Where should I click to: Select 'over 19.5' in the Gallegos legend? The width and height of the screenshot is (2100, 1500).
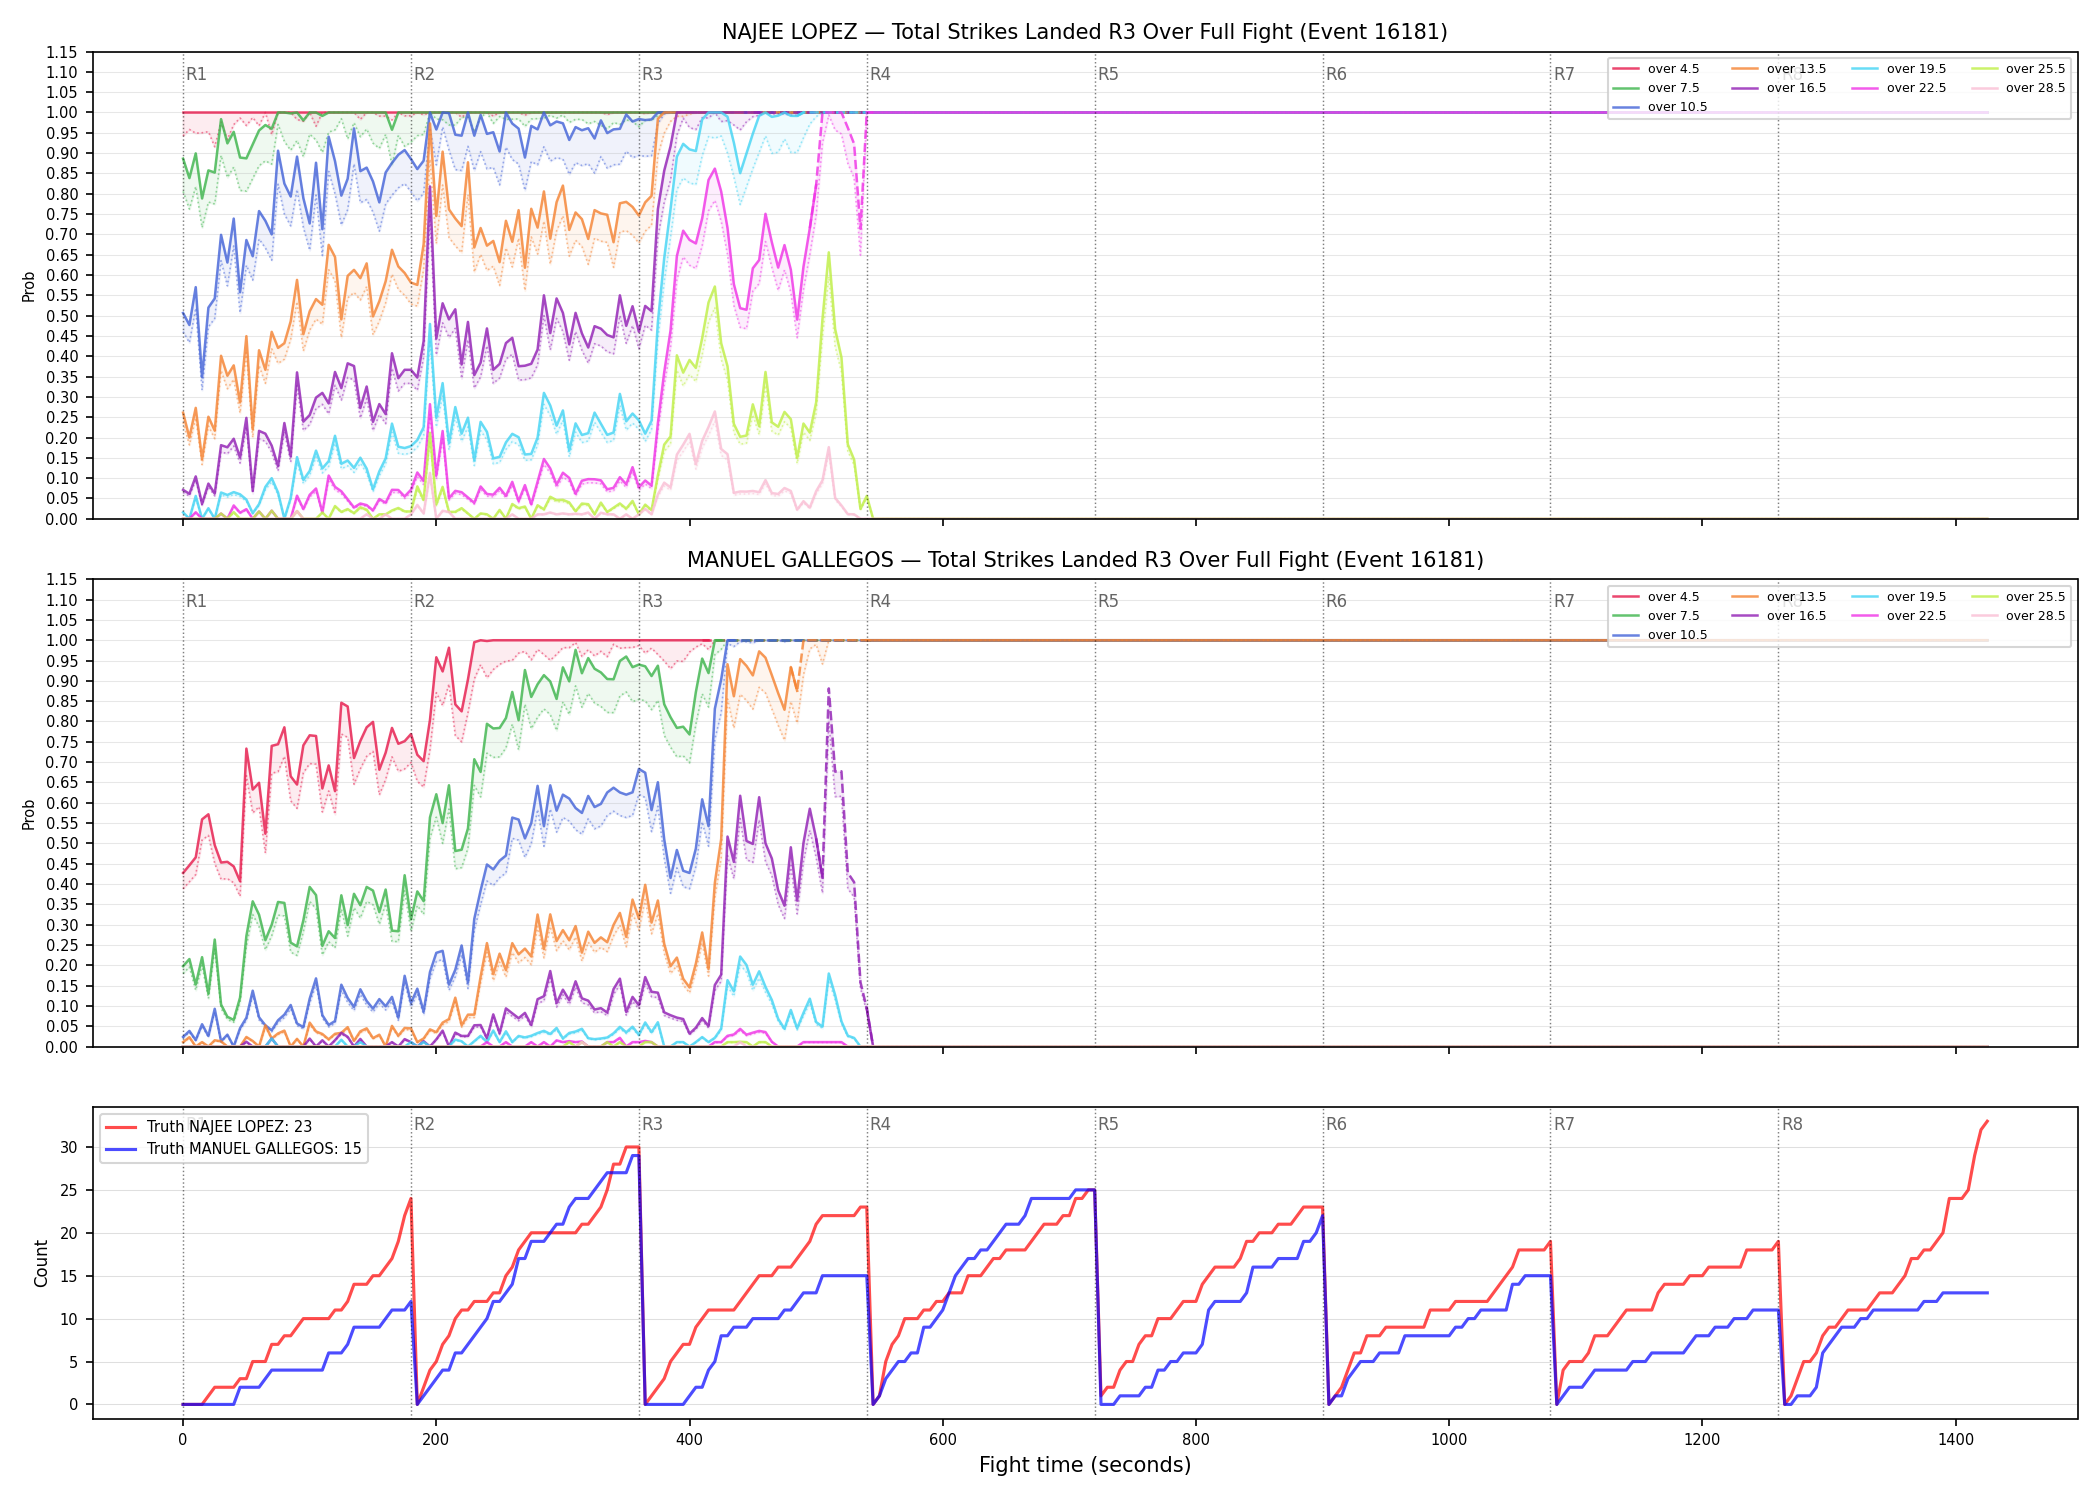pyautogui.click(x=1898, y=597)
